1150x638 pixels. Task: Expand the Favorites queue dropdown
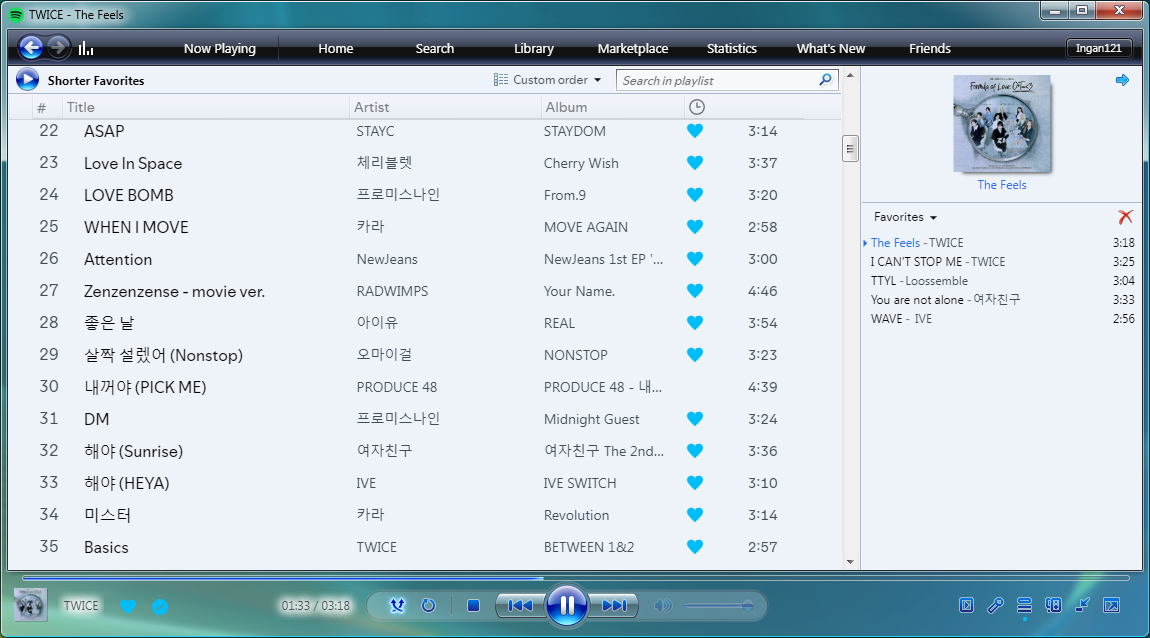[x=905, y=217]
